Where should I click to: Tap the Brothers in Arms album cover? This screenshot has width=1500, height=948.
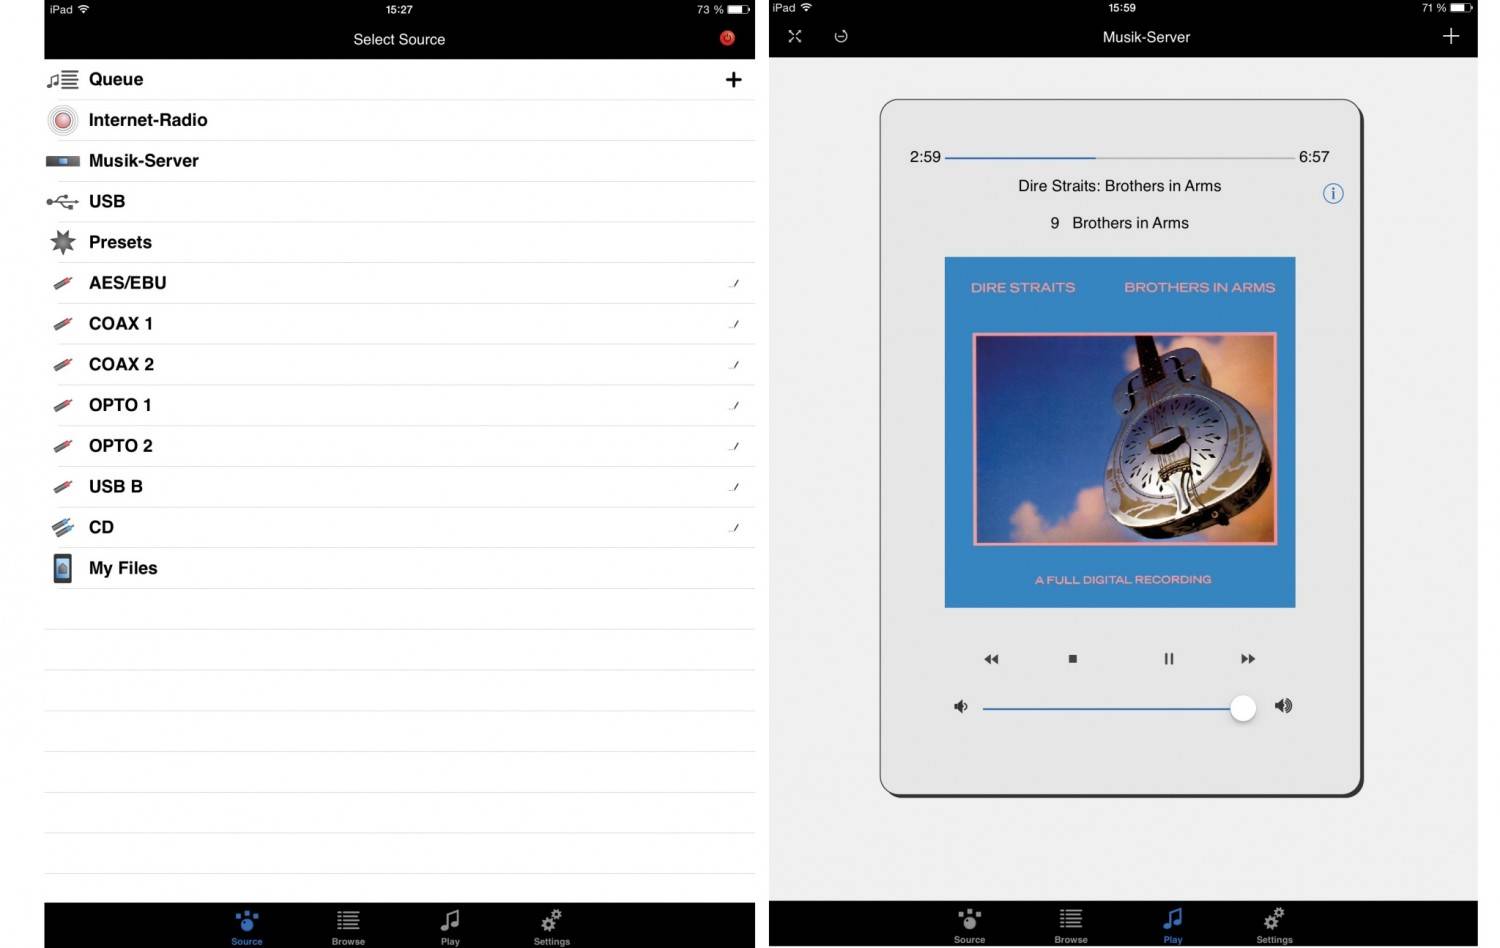1120,432
